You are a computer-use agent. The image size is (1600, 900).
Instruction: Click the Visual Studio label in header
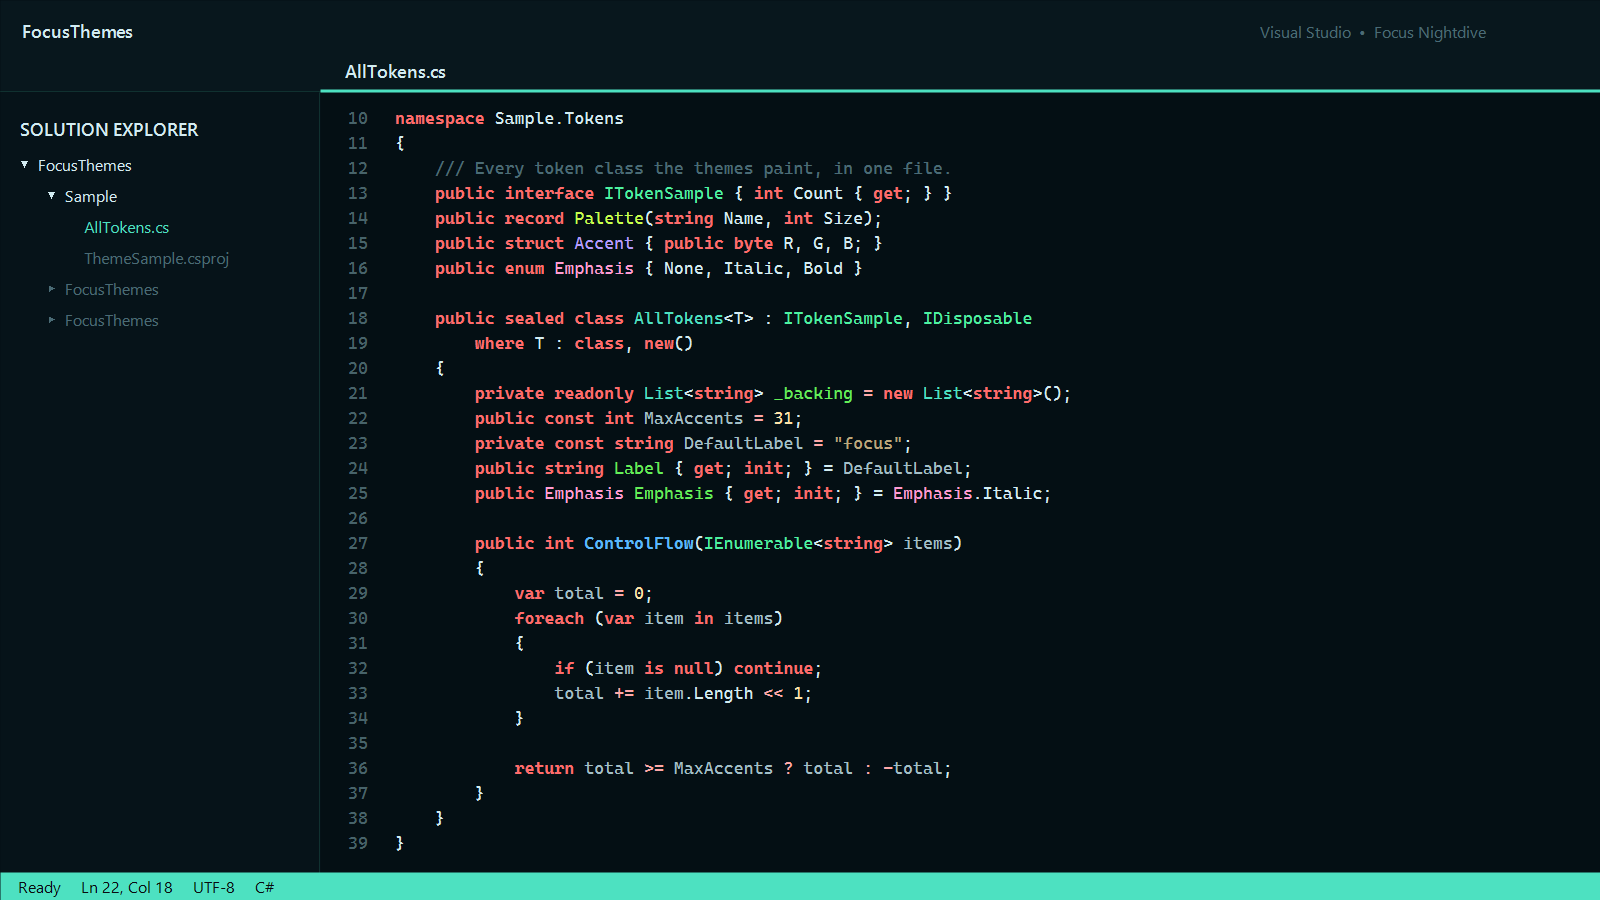pos(1305,33)
